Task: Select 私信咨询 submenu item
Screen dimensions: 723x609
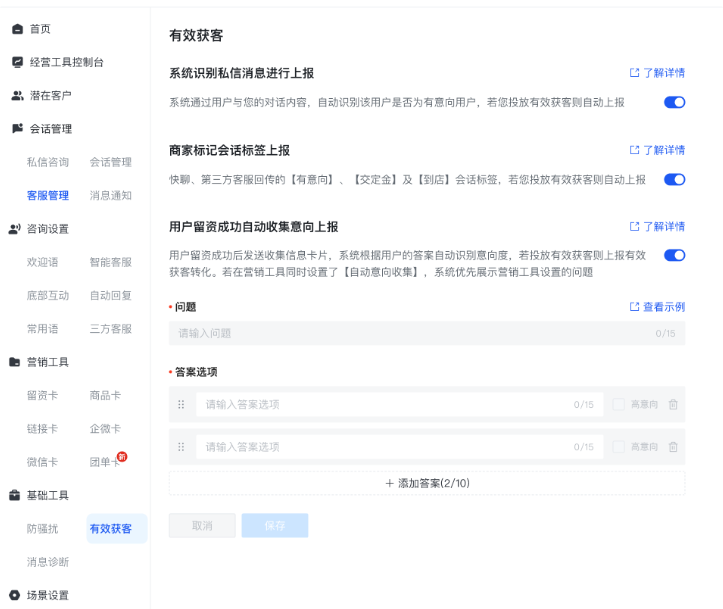Action: point(48,162)
